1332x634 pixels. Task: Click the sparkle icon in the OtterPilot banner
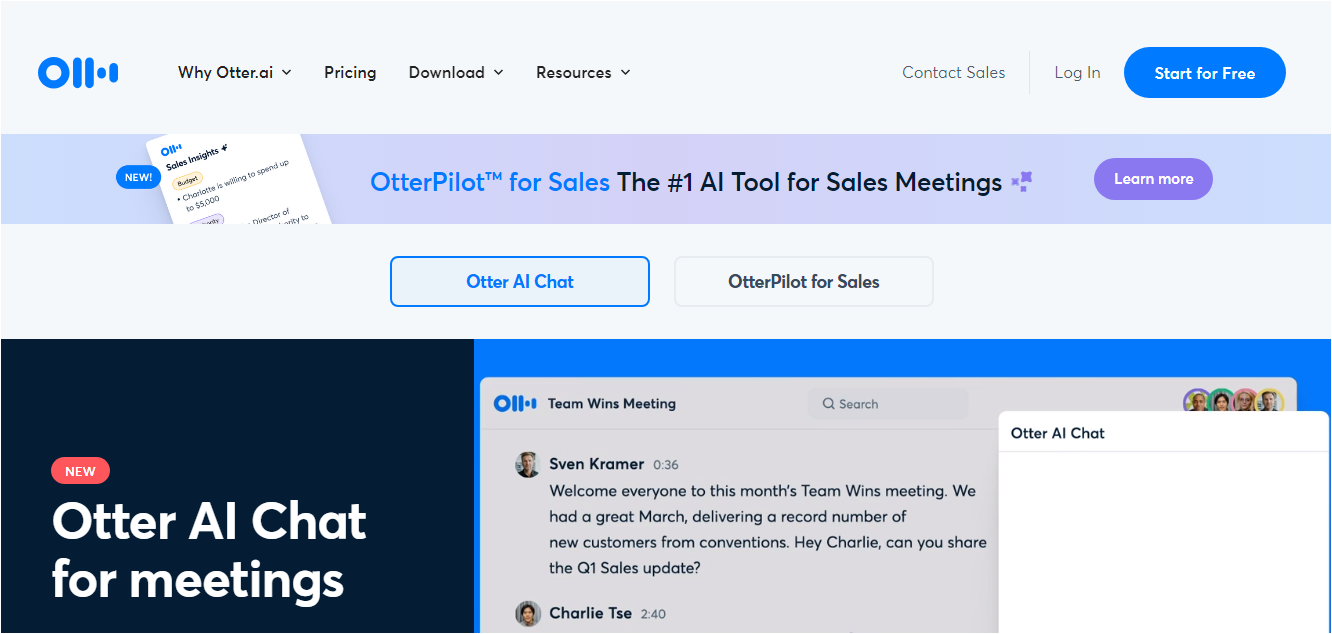[x=1021, y=182]
